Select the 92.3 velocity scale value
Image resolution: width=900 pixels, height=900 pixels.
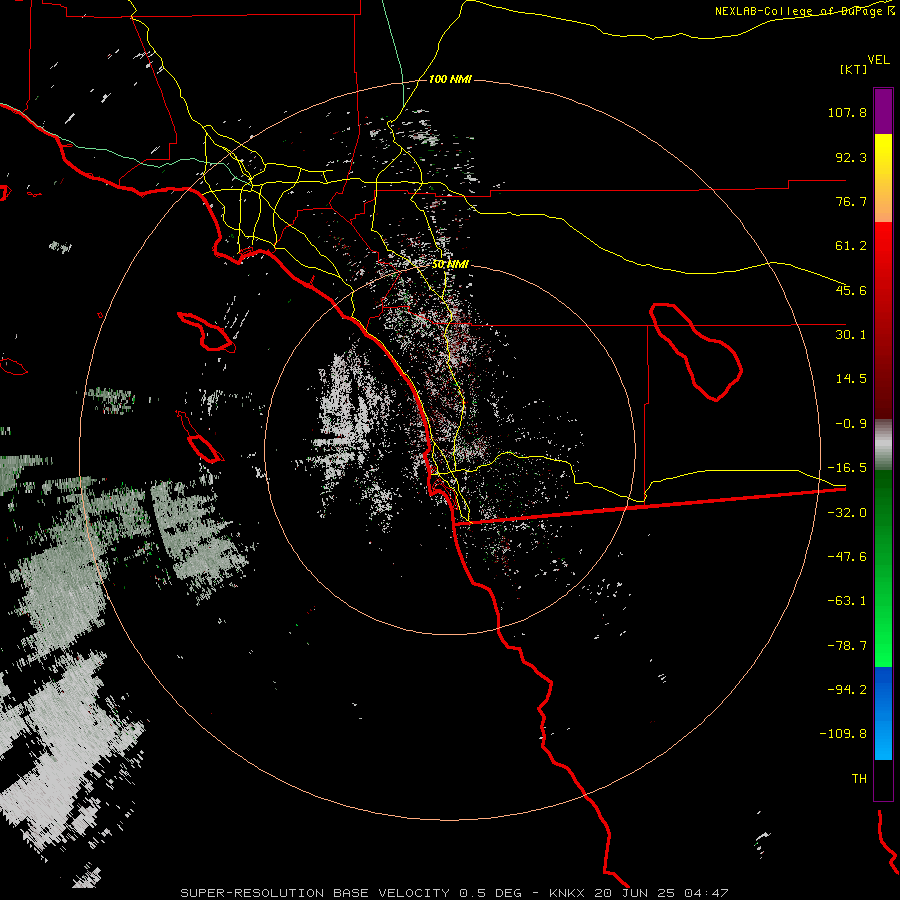[851, 157]
